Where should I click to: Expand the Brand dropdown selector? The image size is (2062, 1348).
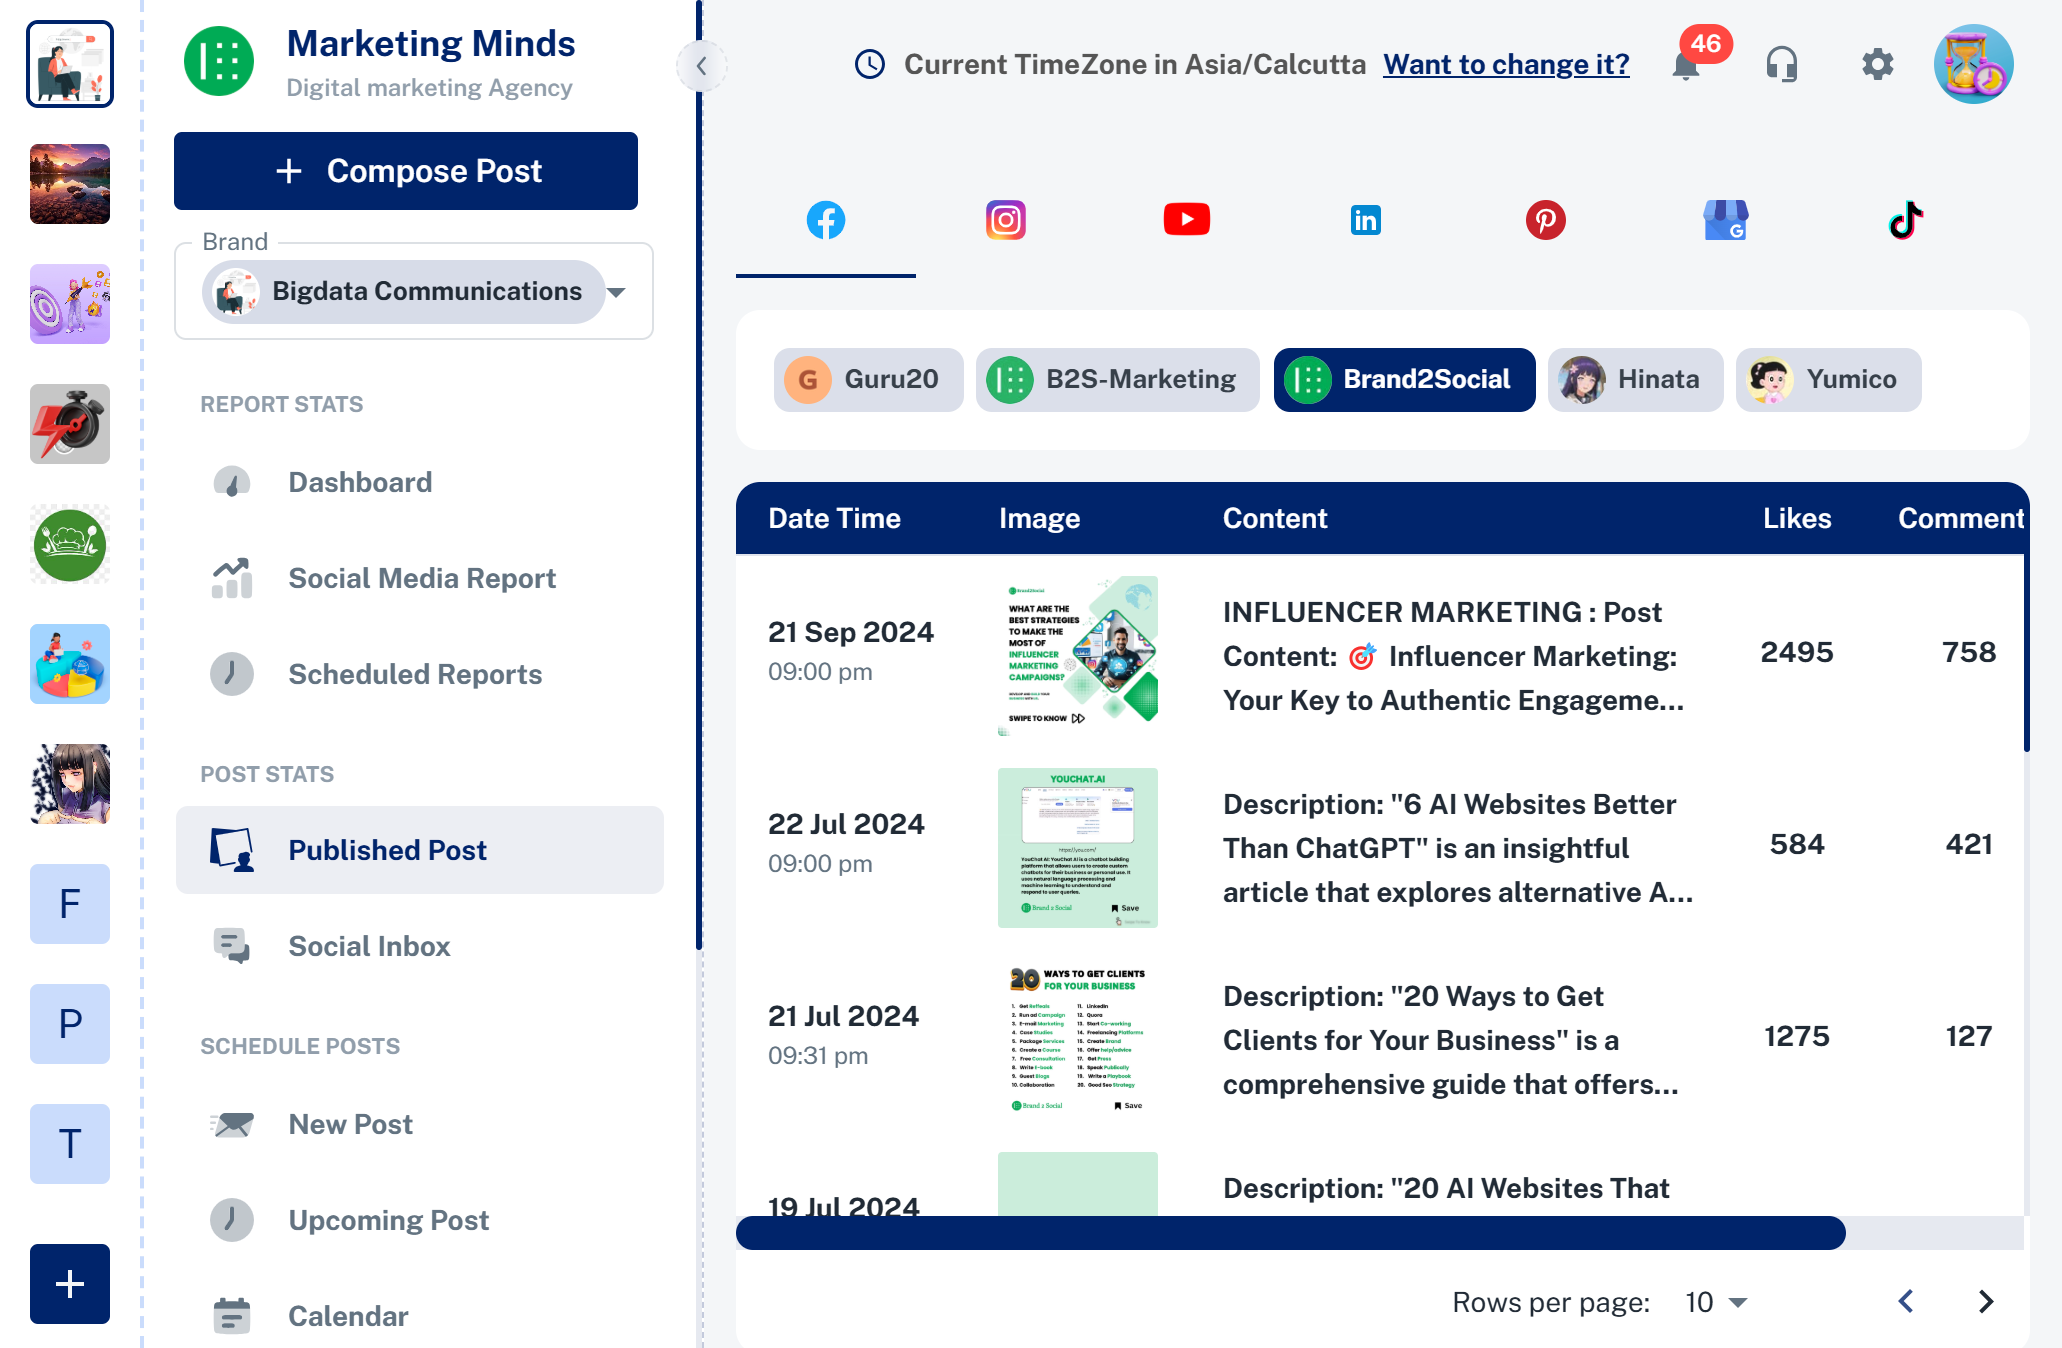coord(617,292)
